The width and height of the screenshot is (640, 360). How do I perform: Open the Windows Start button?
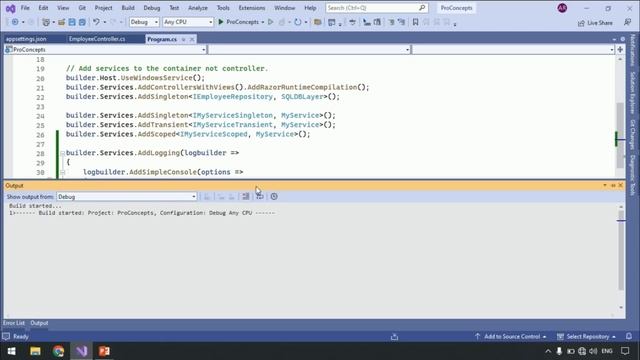tap(11, 351)
